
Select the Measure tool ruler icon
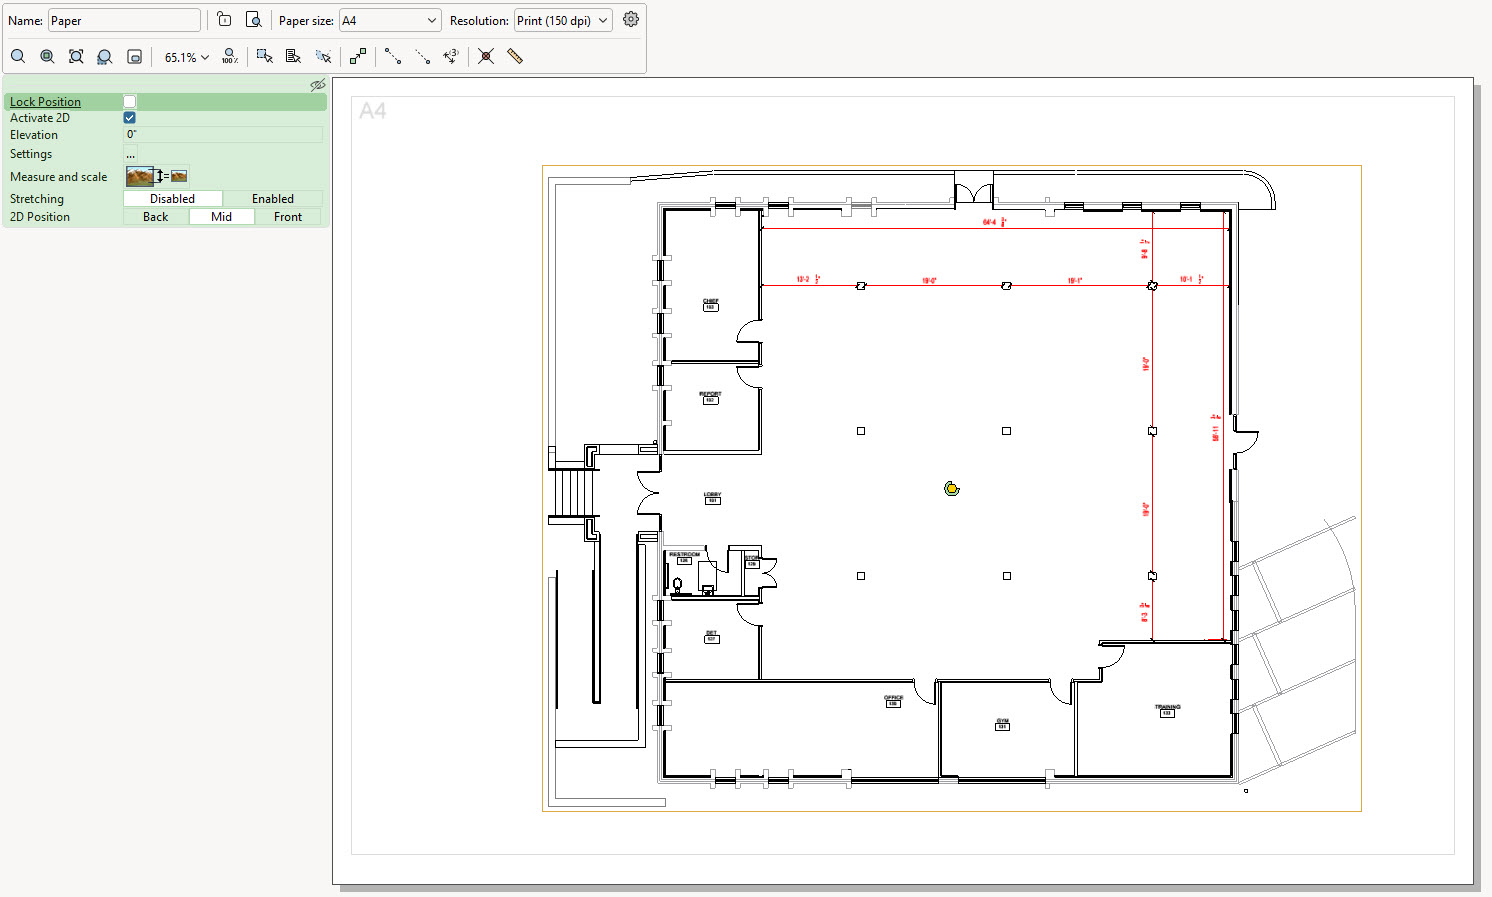(x=515, y=56)
